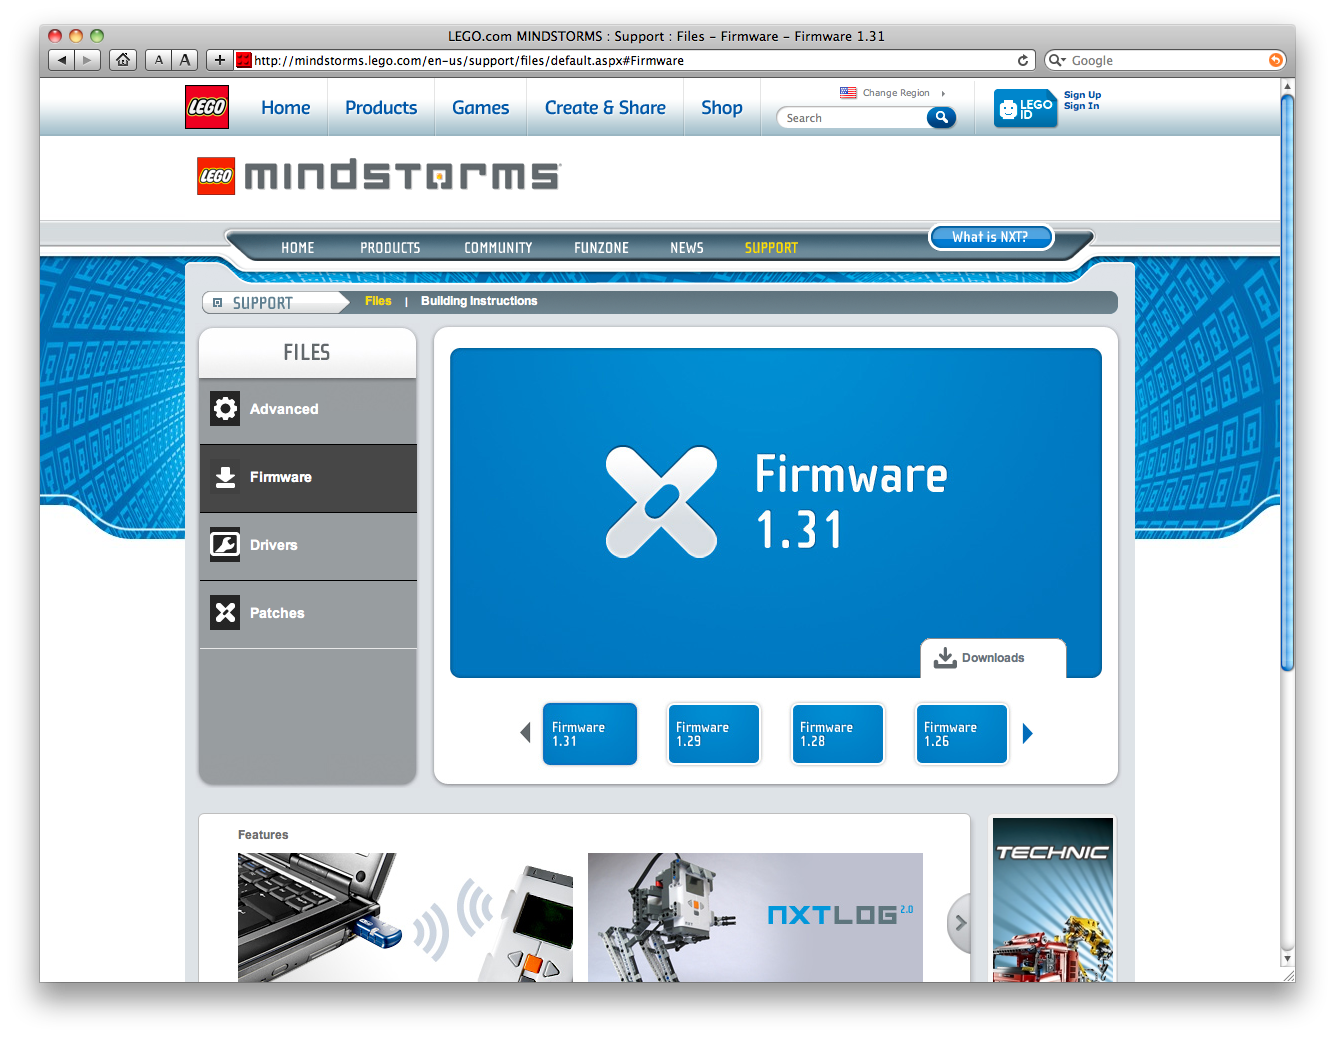This screenshot has width=1335, height=1037.
Task: Click the Downloads icon on the Firmware card
Action: tap(945, 657)
